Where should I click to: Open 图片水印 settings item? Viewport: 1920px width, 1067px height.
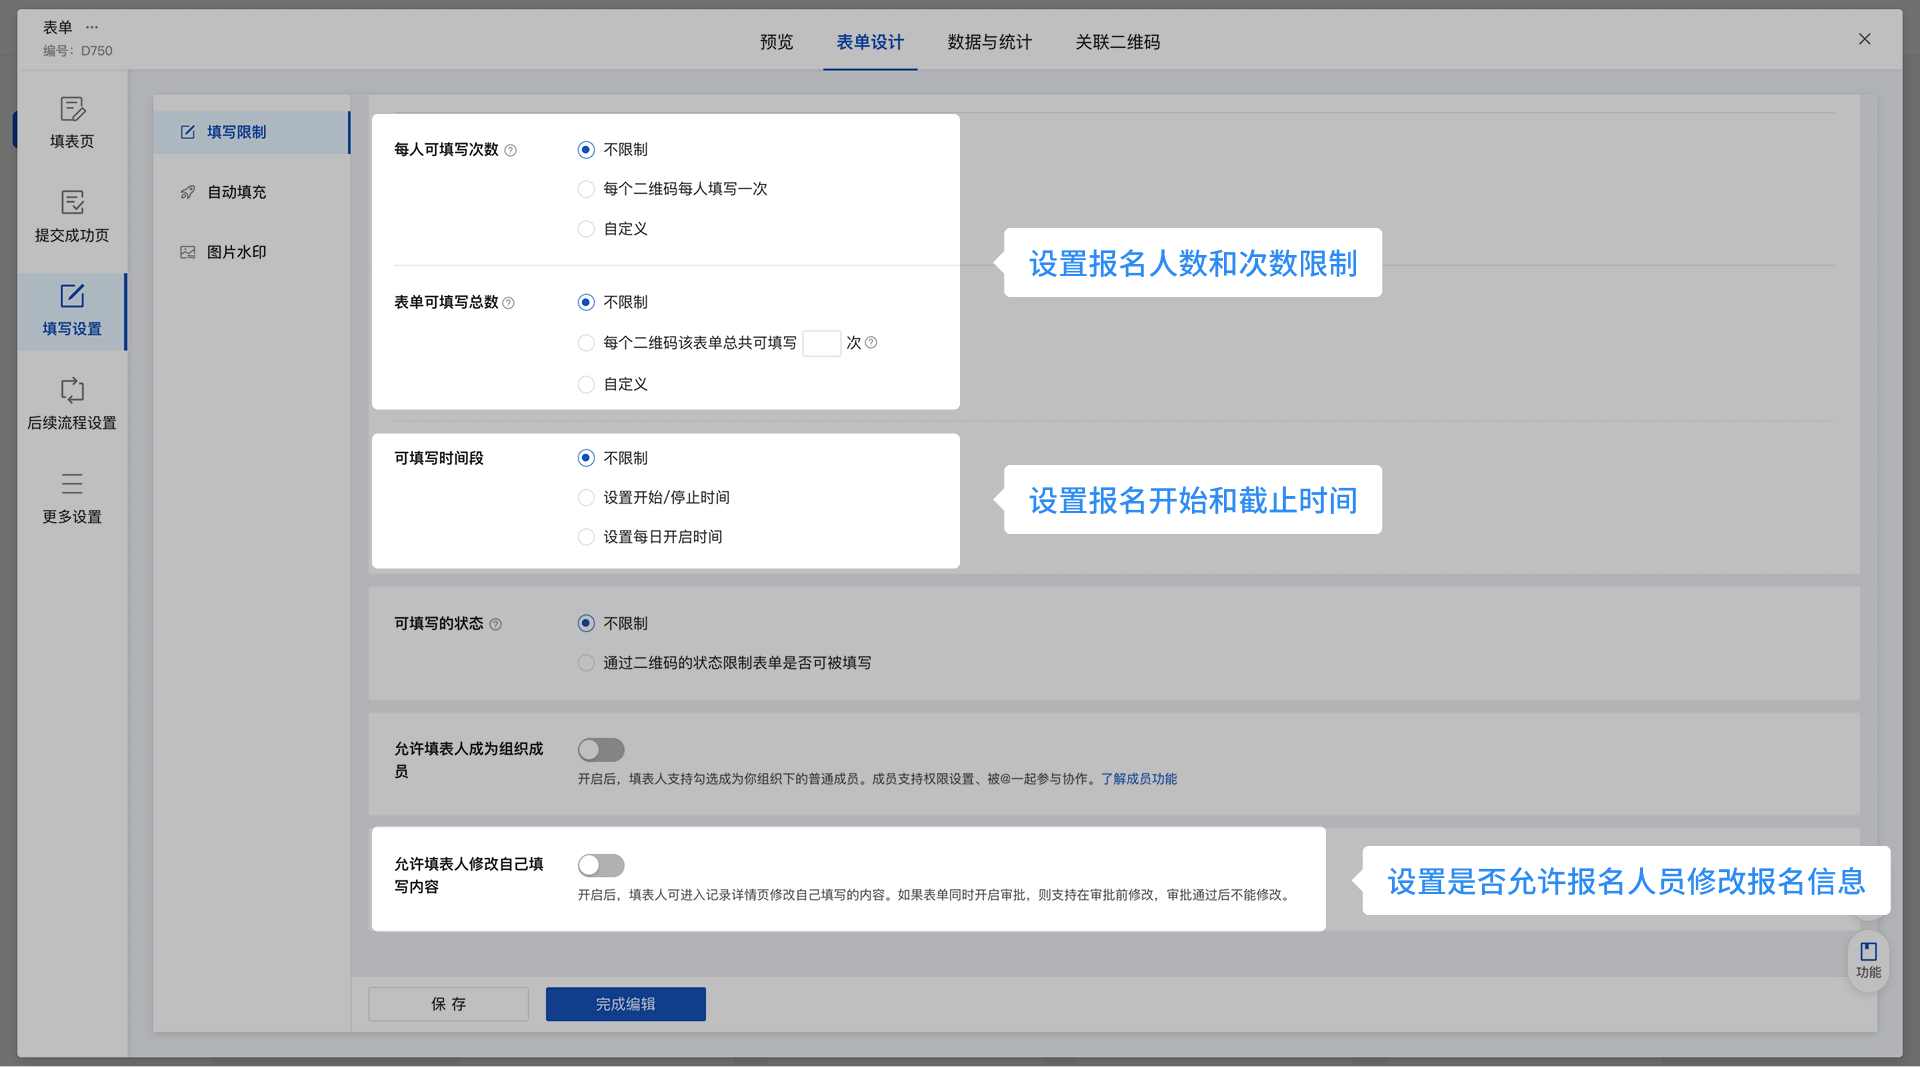236,252
